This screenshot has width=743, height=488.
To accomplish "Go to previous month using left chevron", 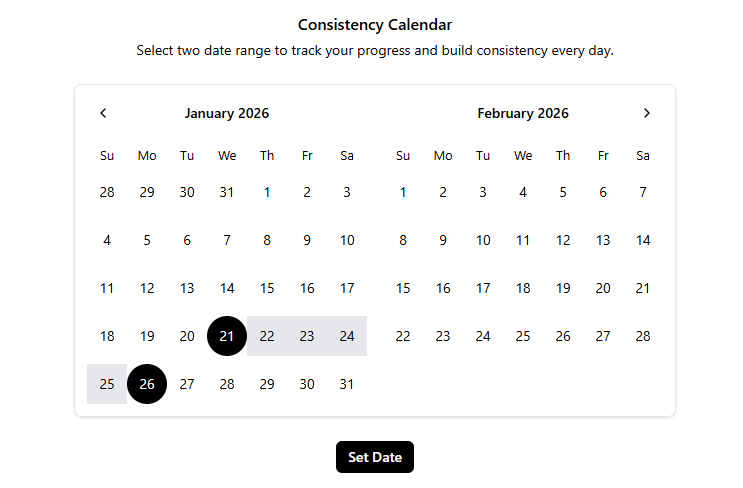I will [x=103, y=113].
